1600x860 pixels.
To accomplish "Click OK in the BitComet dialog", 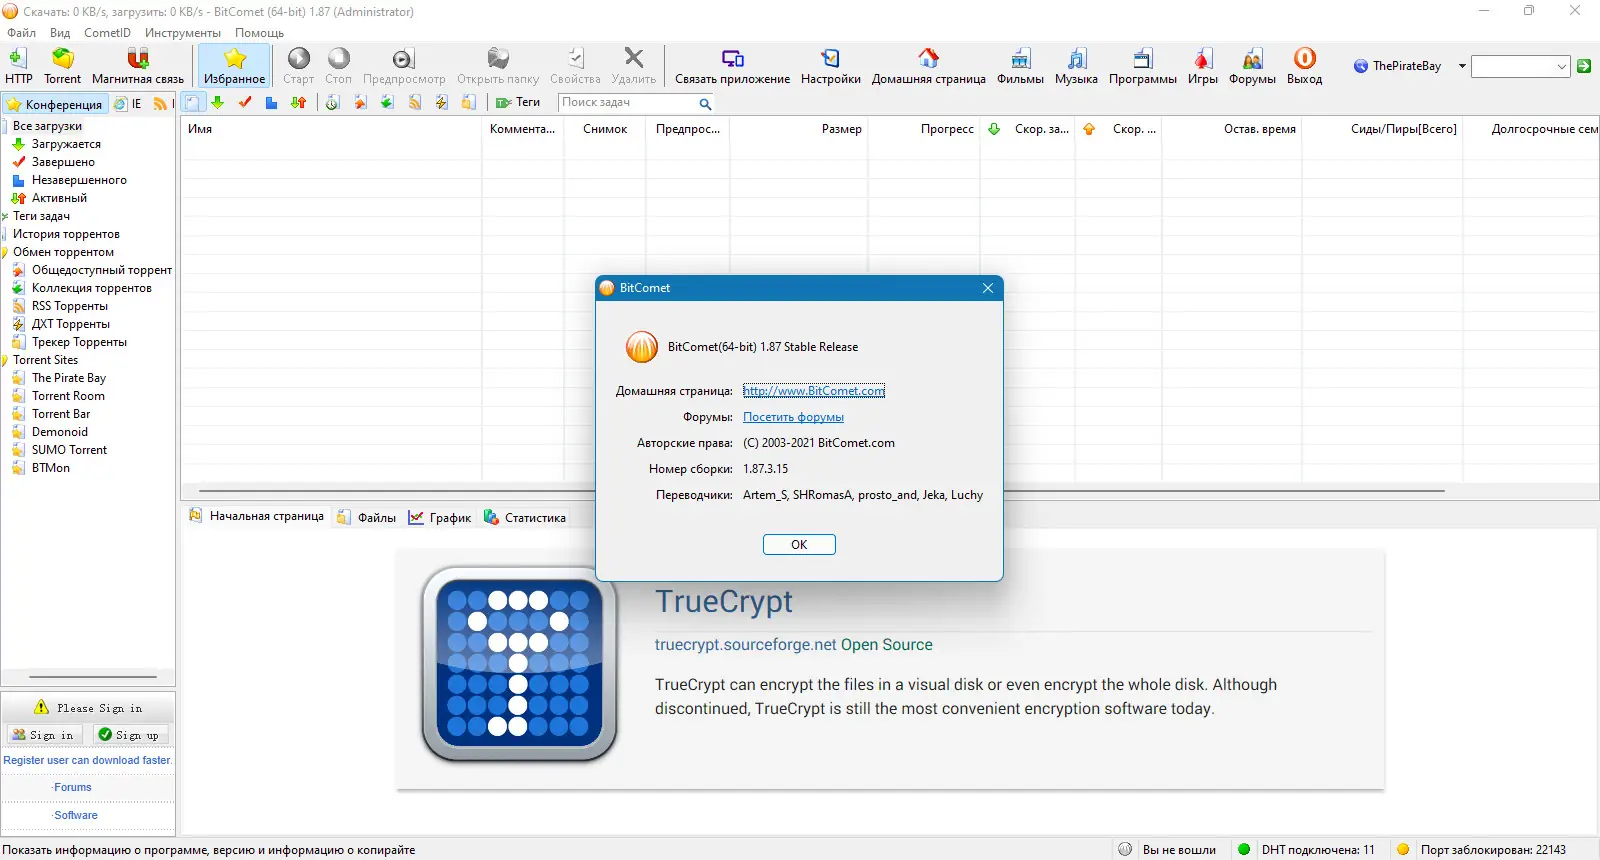I will point(799,544).
